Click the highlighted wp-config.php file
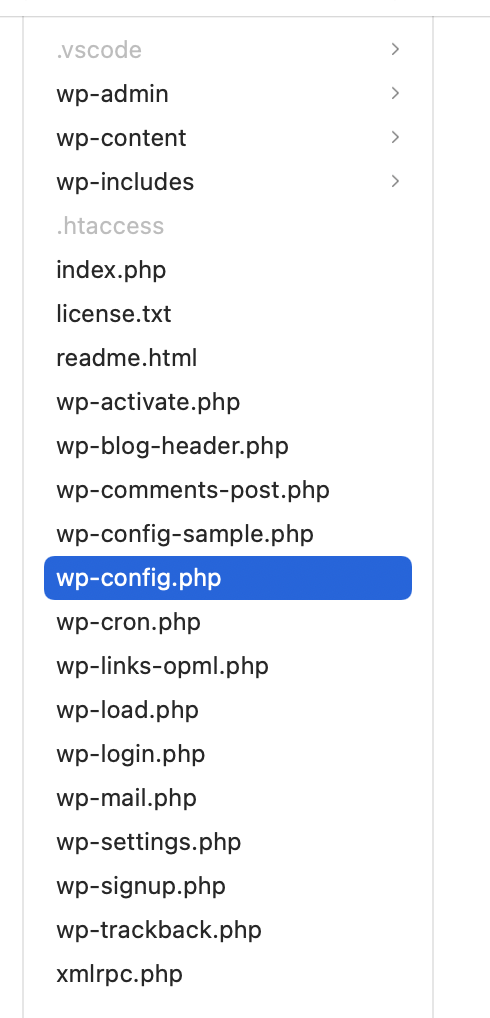The width and height of the screenshot is (490, 1018). [228, 578]
